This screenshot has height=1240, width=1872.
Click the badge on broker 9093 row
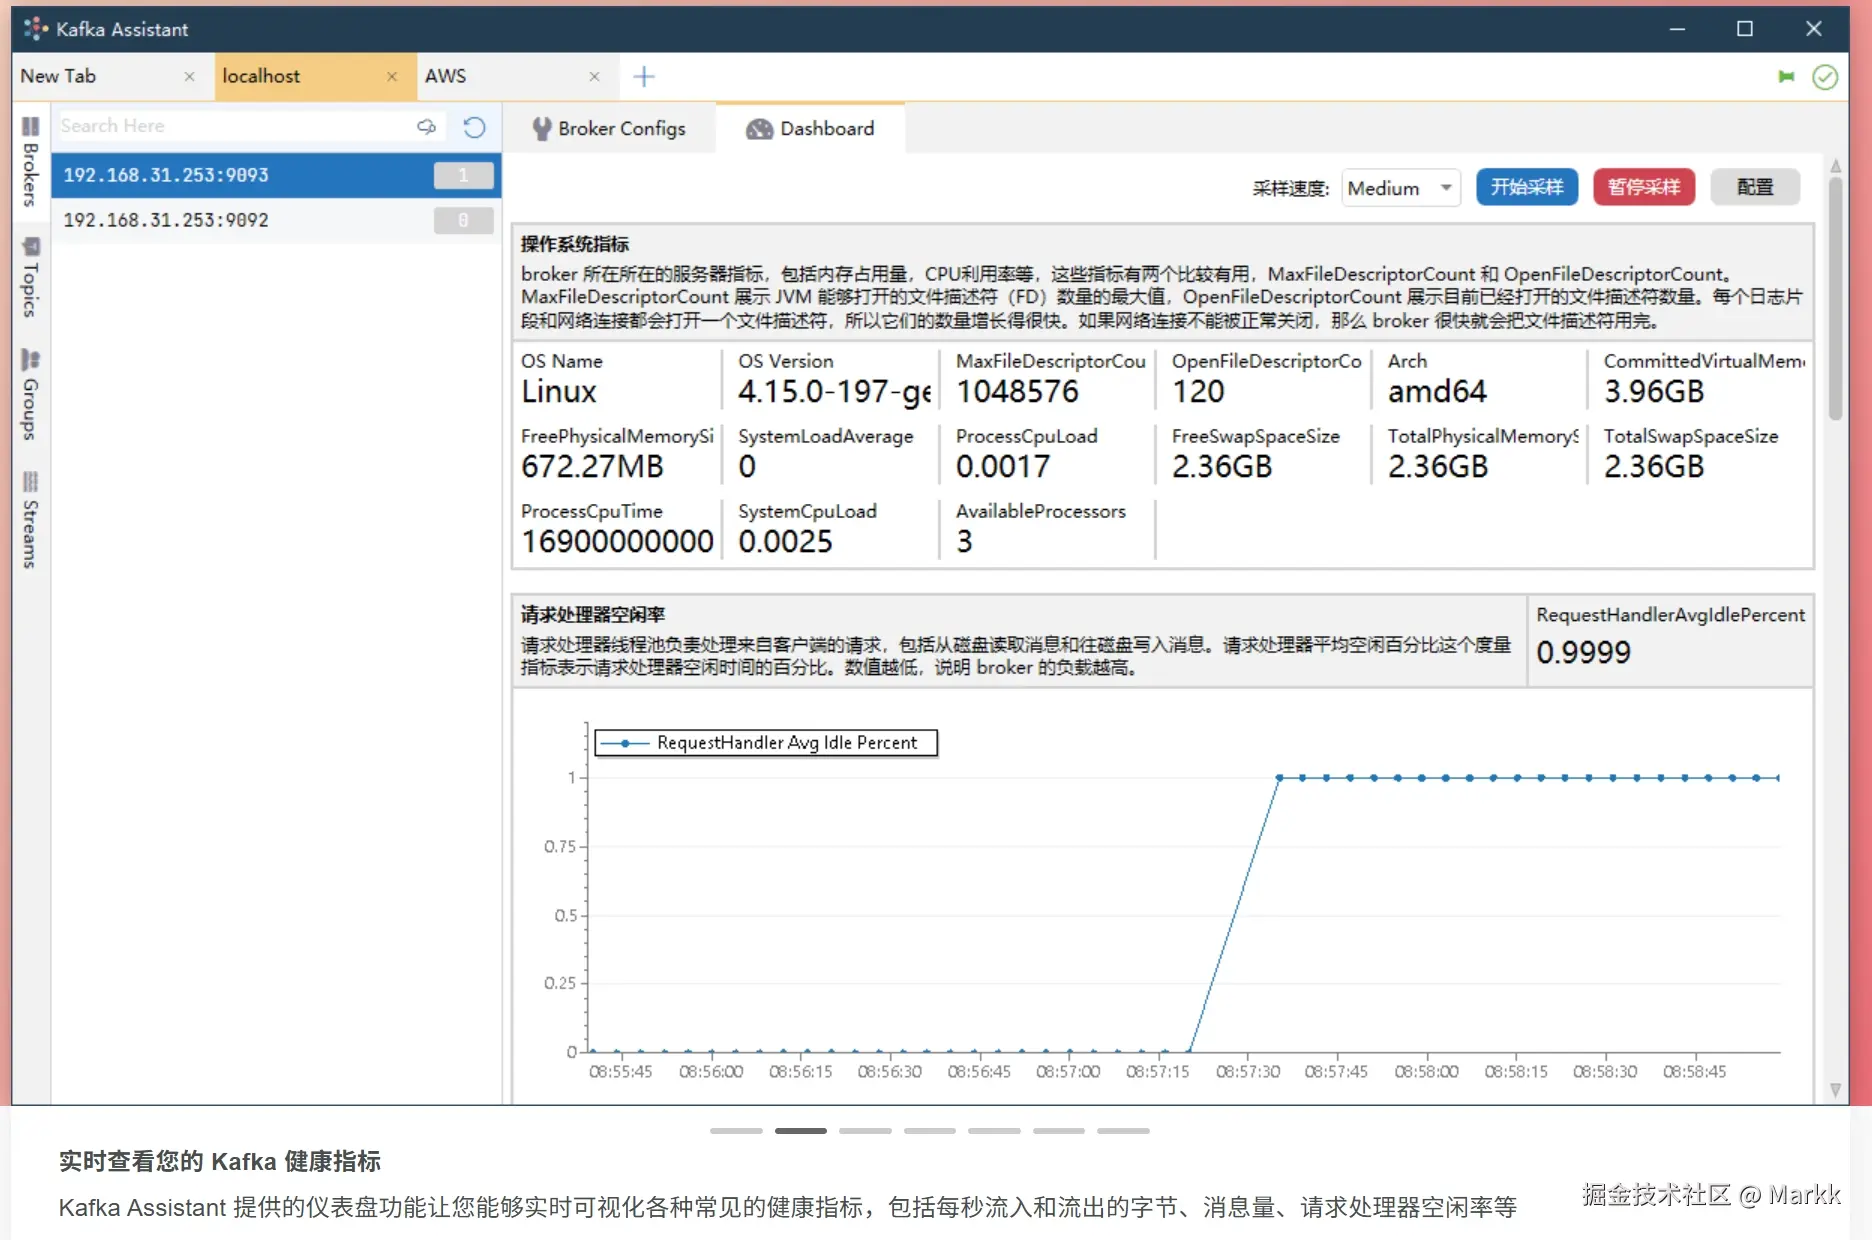coord(463,175)
